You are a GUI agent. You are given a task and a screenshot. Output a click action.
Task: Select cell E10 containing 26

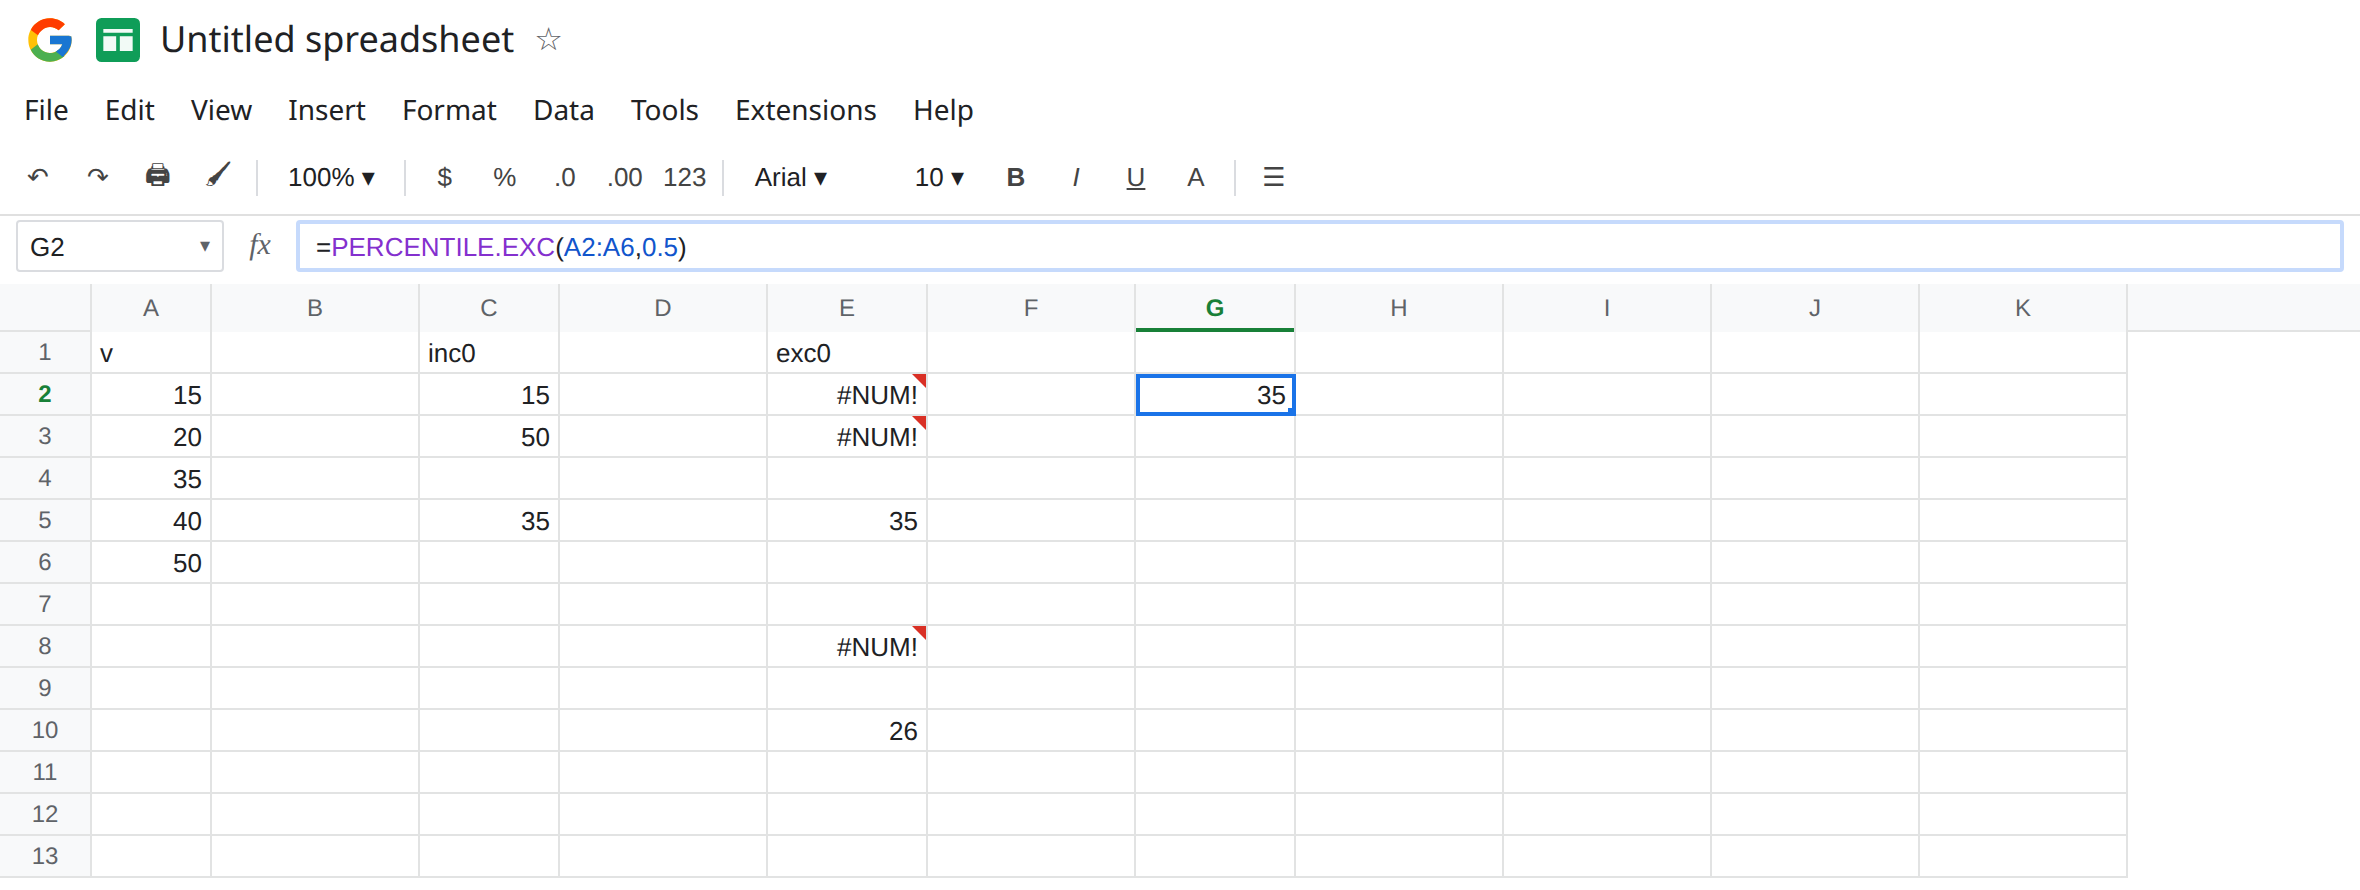coord(847,731)
